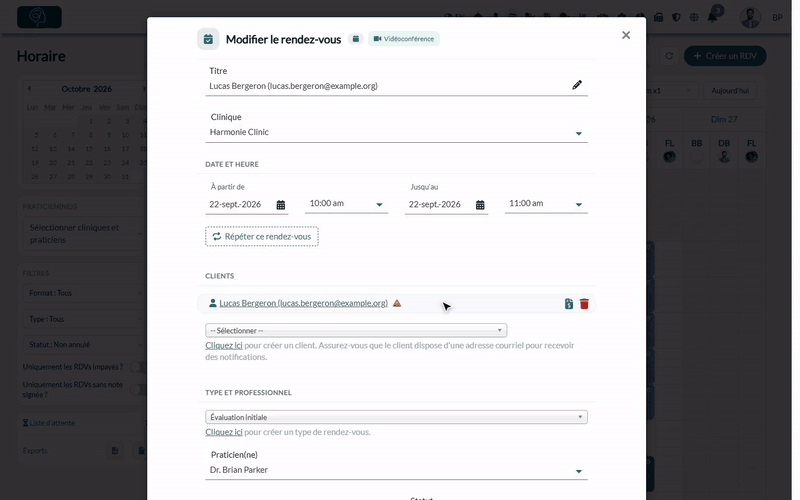Open the Type : Tous filter
The width and height of the screenshot is (800, 500).
coord(84,319)
